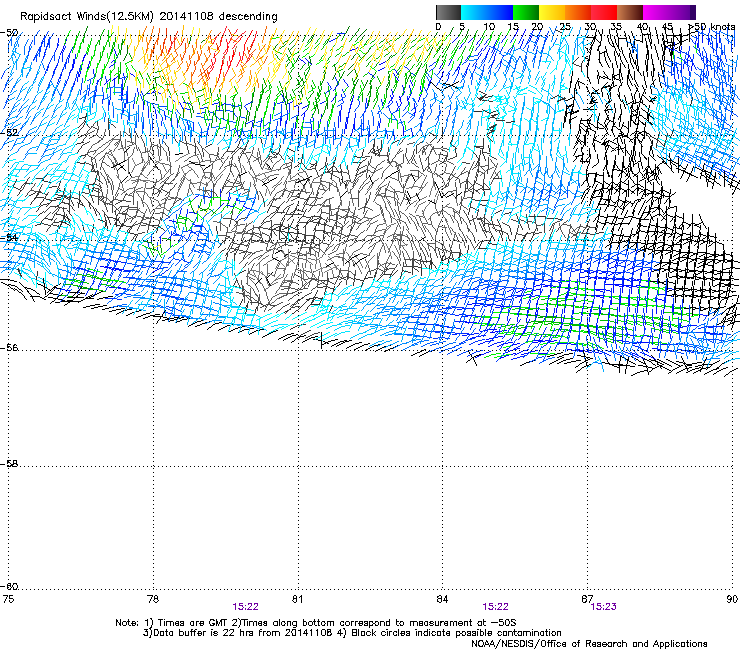Click the '87' longitude axis label
This screenshot has height=650, width=740.
coord(587,599)
